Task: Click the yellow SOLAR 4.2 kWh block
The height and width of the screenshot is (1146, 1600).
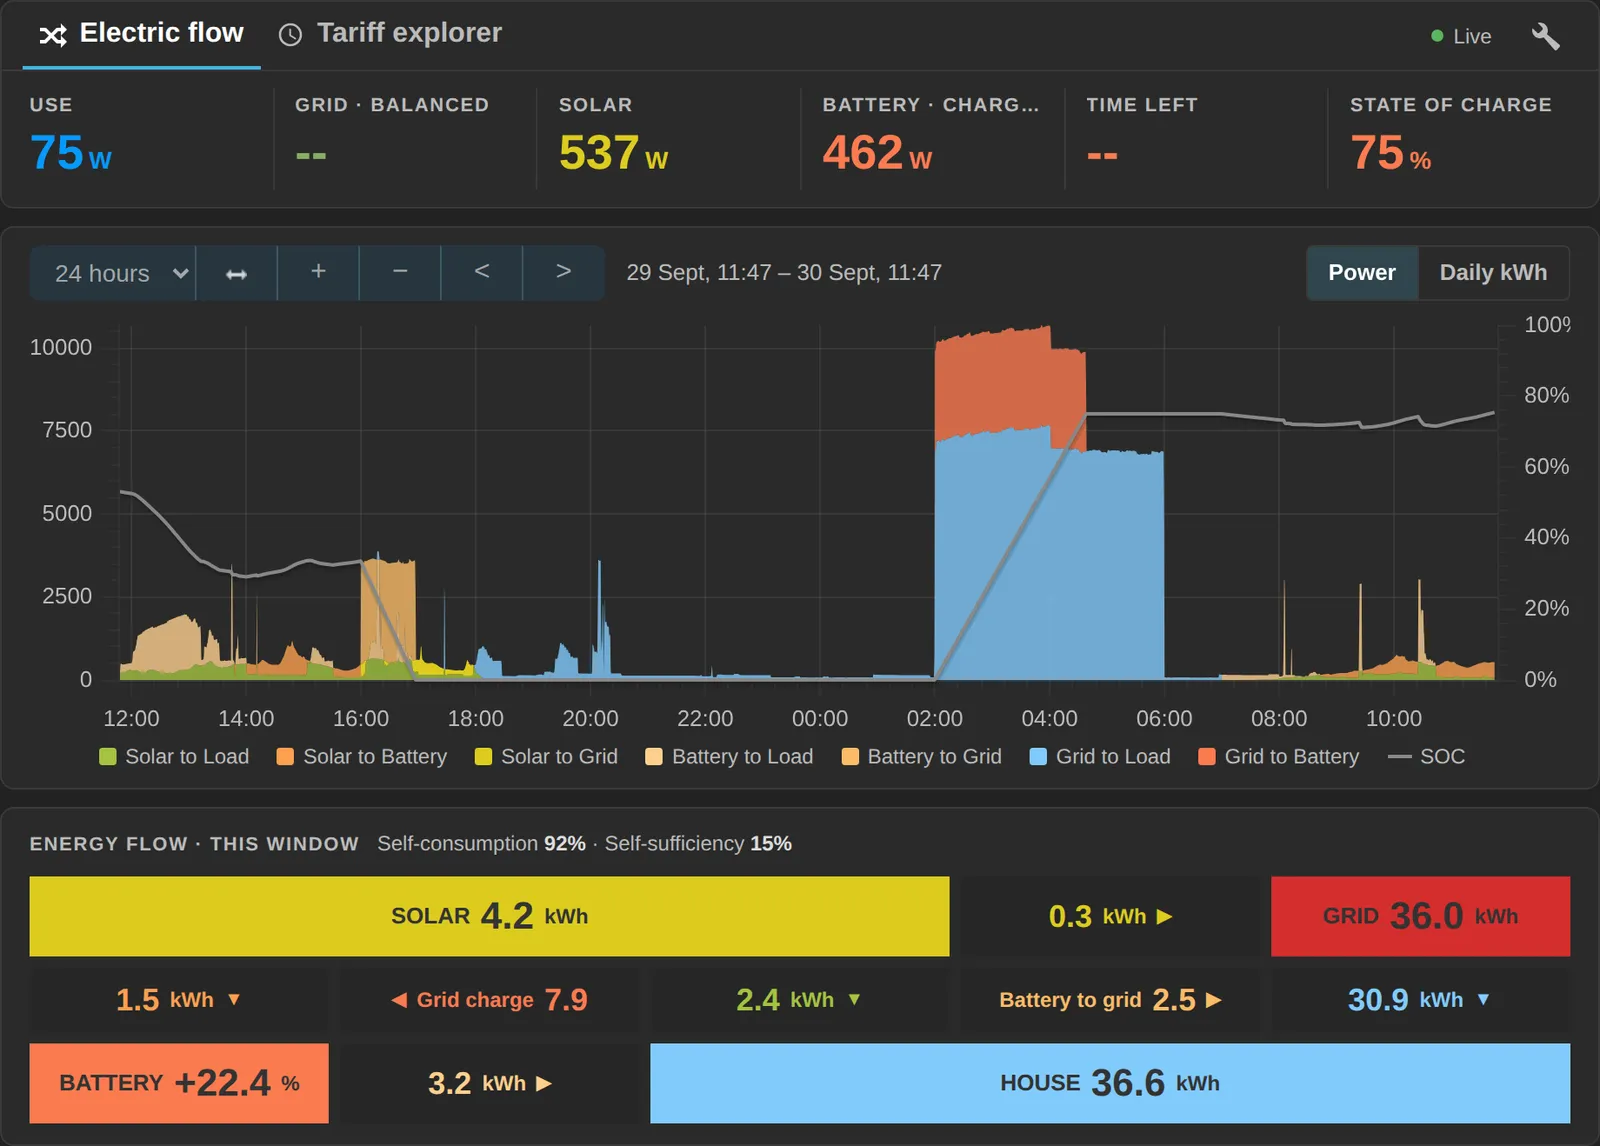Action: point(489,916)
